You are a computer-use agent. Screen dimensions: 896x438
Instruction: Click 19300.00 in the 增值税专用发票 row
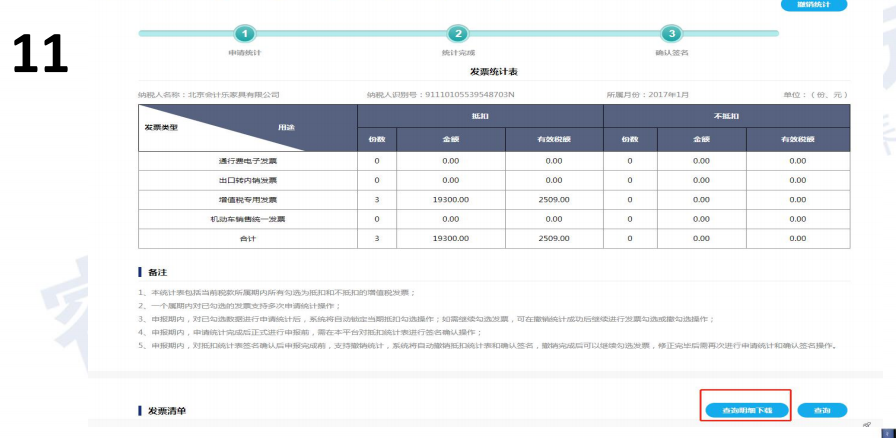click(x=451, y=200)
